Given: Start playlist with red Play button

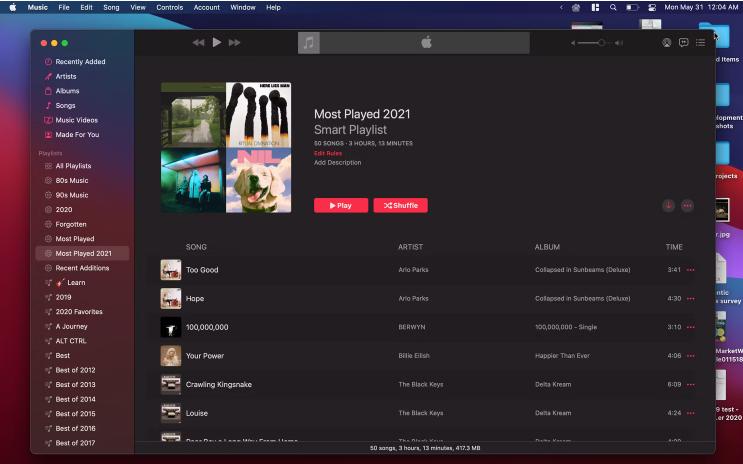Looking at the screenshot, I should click(341, 205).
